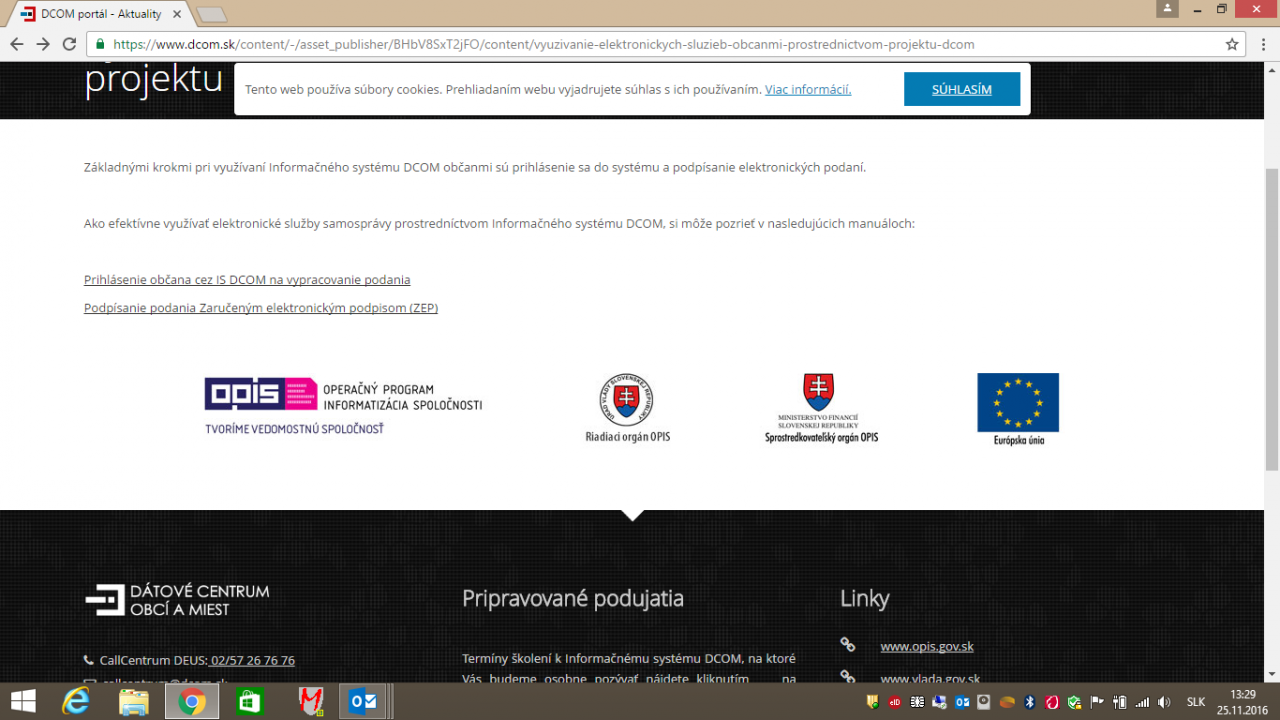Open the Windows Store taskbar icon
Image resolution: width=1280 pixels, height=720 pixels.
pos(249,702)
